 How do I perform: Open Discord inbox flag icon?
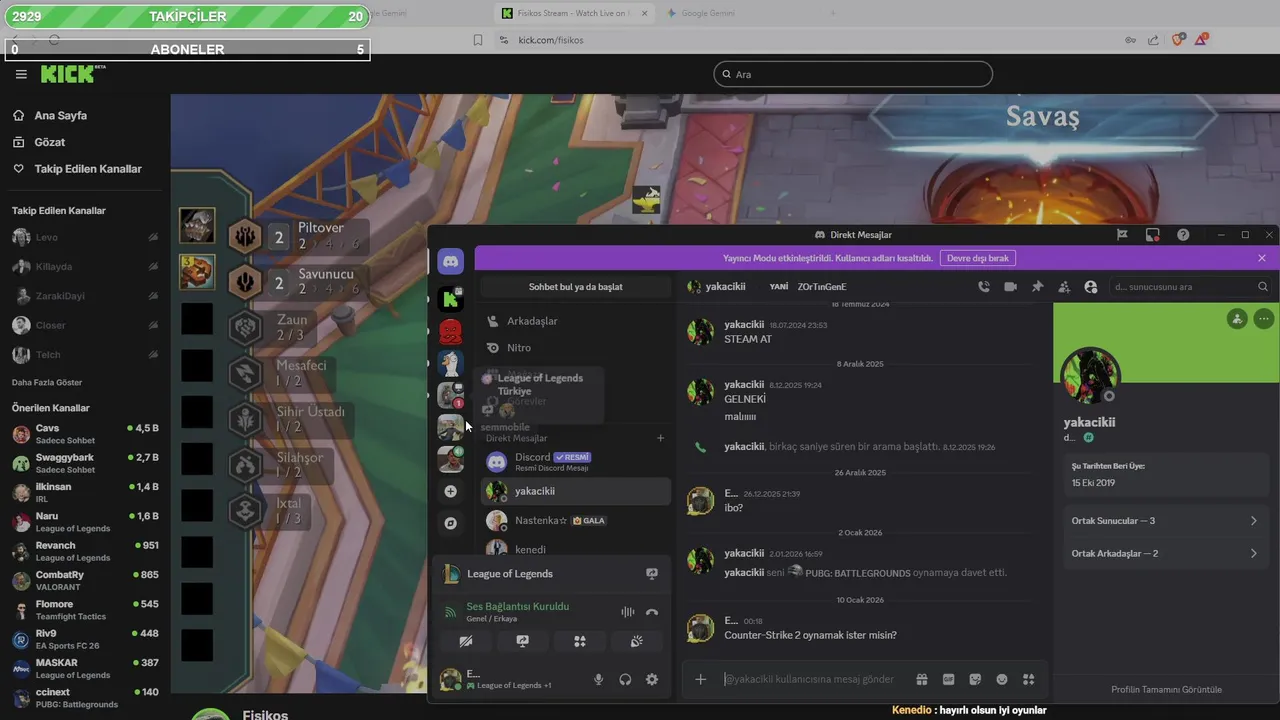(x=1122, y=234)
